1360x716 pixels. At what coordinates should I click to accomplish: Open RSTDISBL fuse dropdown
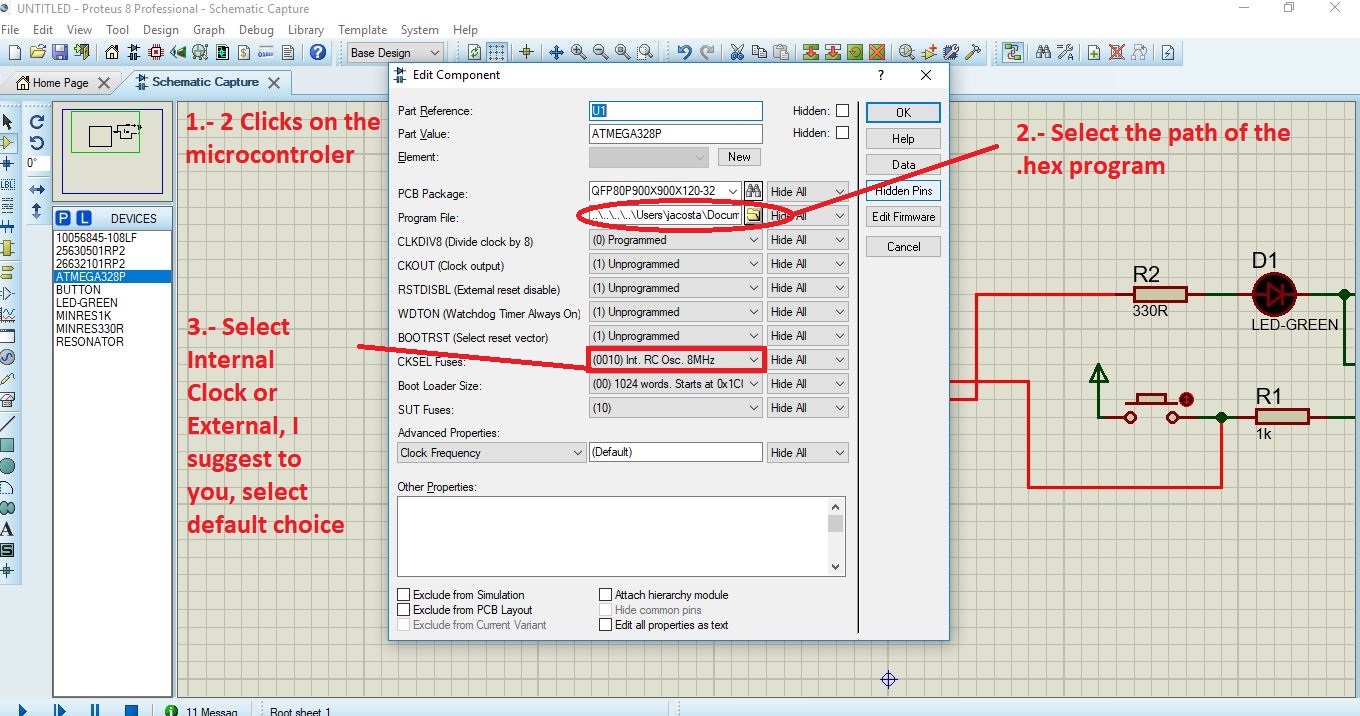coord(676,288)
